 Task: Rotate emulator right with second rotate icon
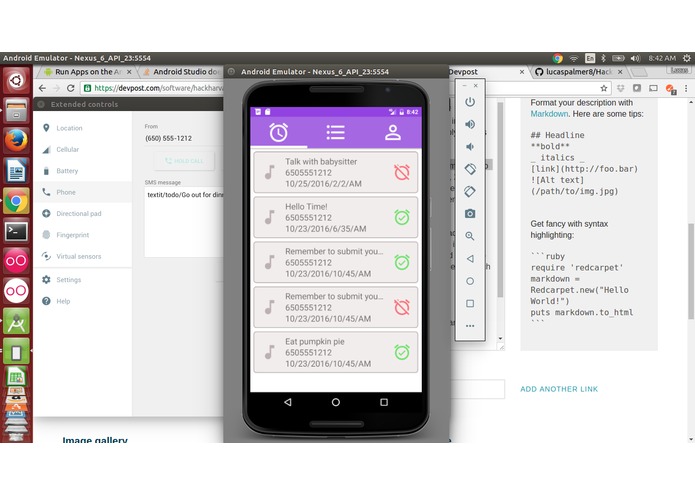470,191
